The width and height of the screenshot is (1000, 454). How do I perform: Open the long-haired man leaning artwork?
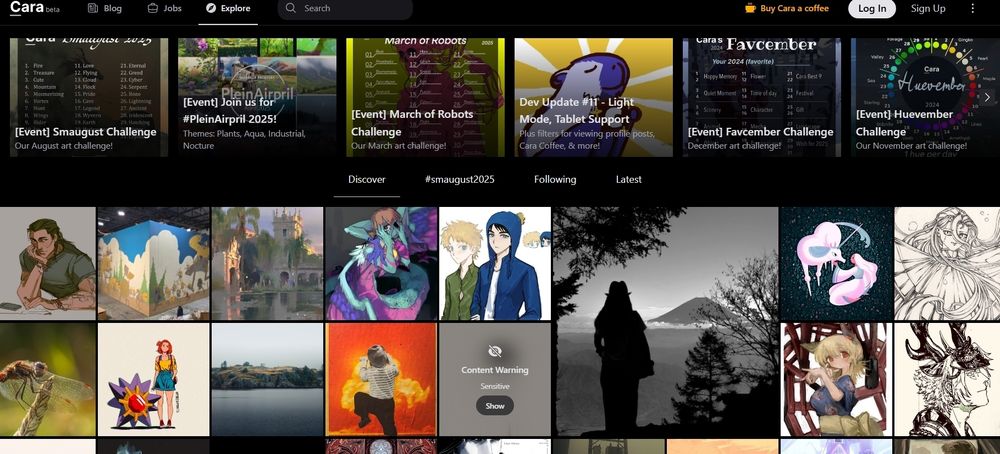point(48,263)
